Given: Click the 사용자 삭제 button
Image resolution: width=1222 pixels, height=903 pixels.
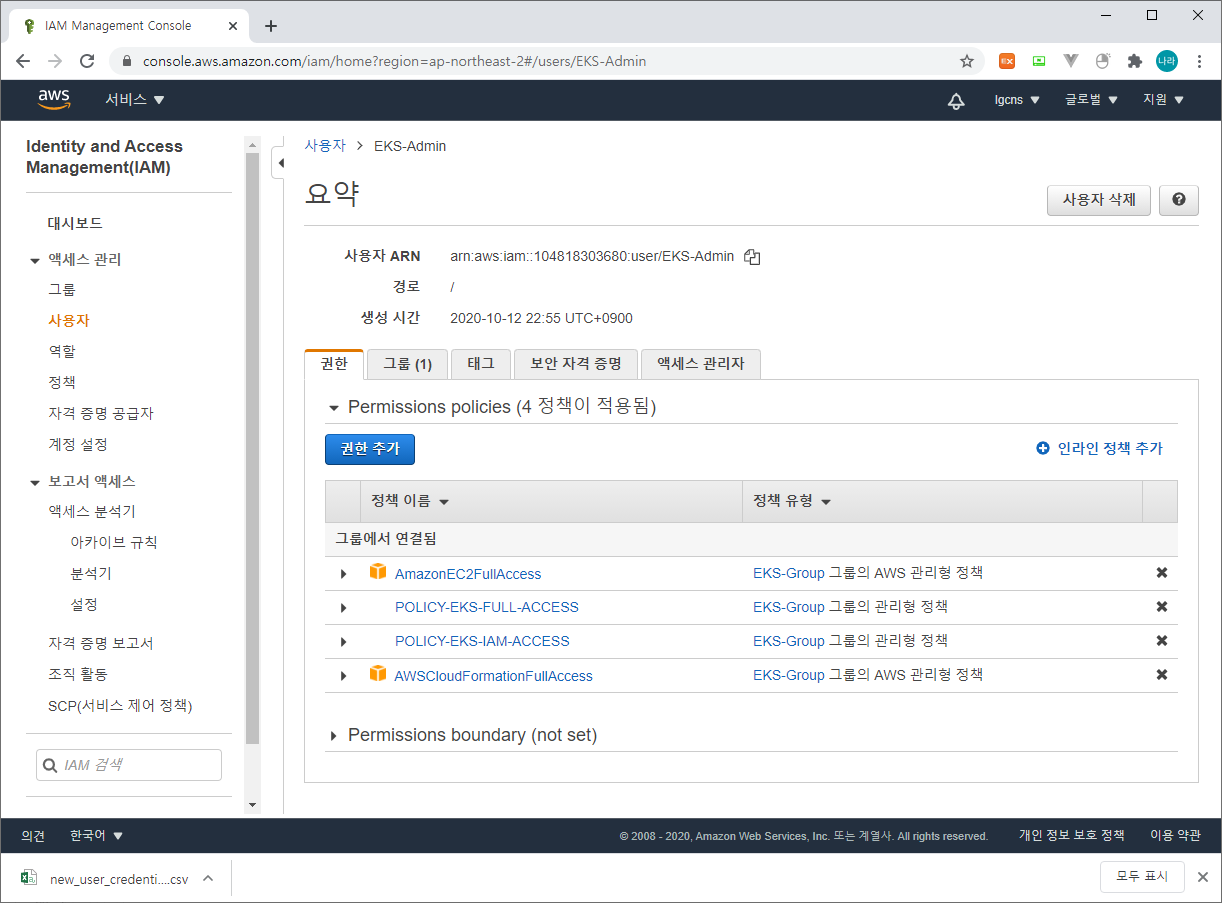Looking at the screenshot, I should tap(1099, 200).
